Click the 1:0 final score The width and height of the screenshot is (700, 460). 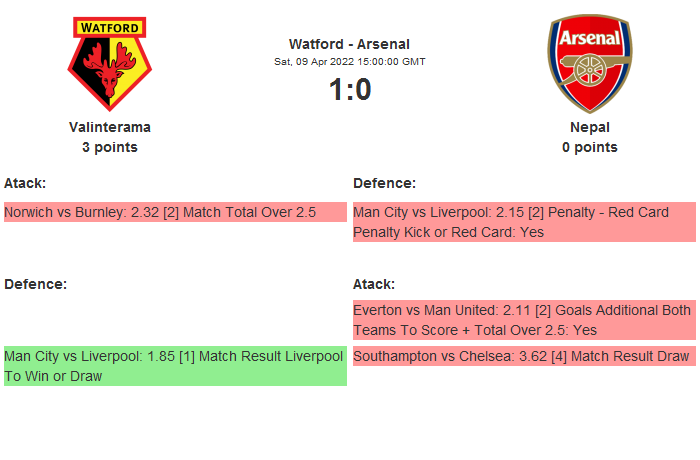click(349, 90)
